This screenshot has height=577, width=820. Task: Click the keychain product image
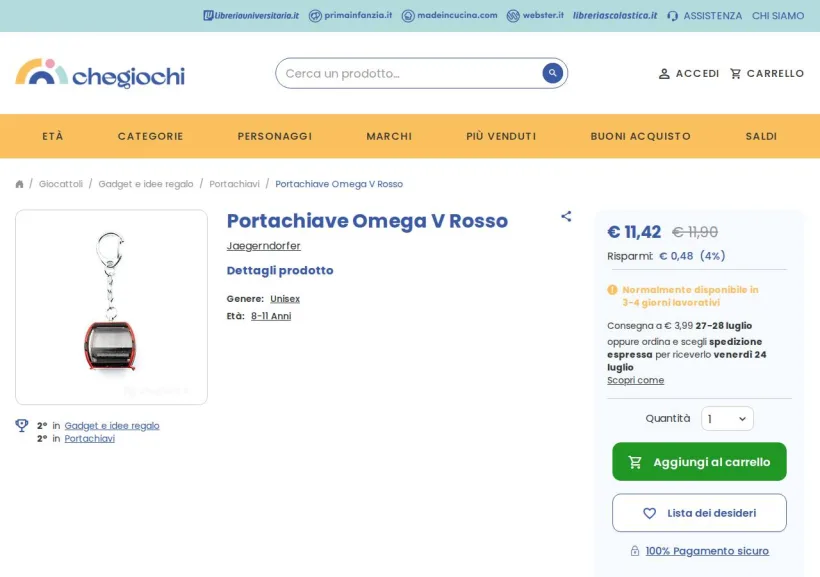coord(111,307)
